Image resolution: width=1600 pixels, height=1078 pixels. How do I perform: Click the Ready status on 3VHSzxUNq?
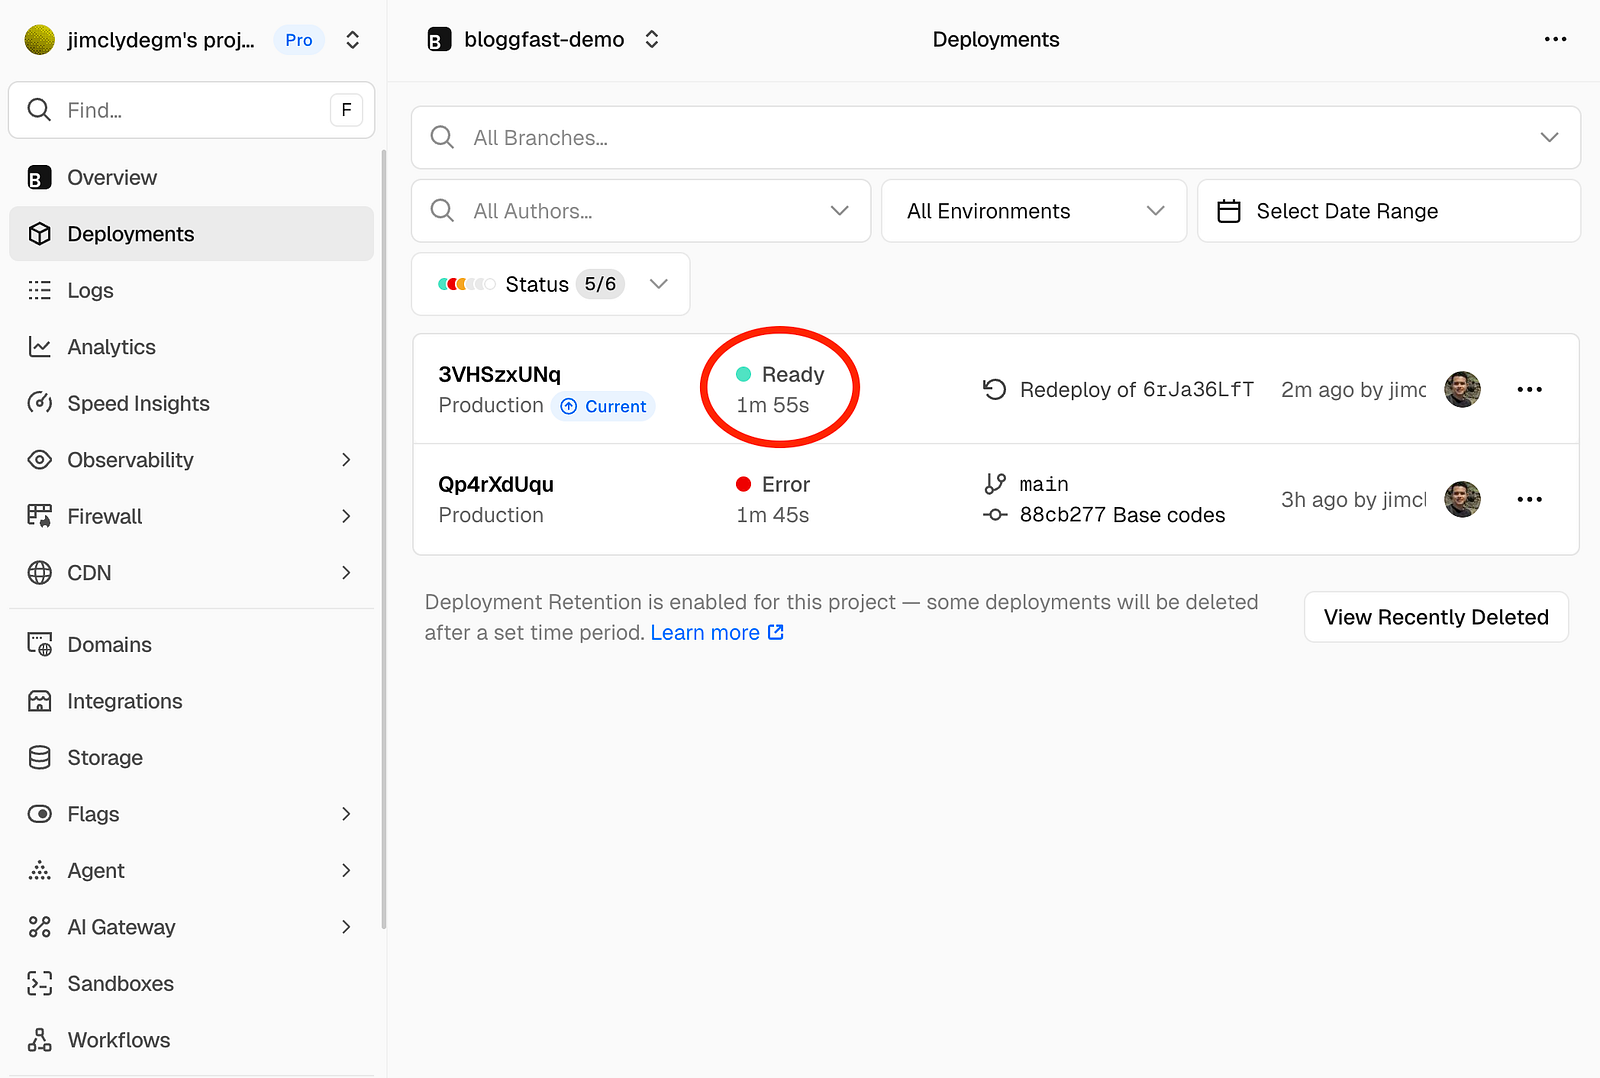[780, 374]
